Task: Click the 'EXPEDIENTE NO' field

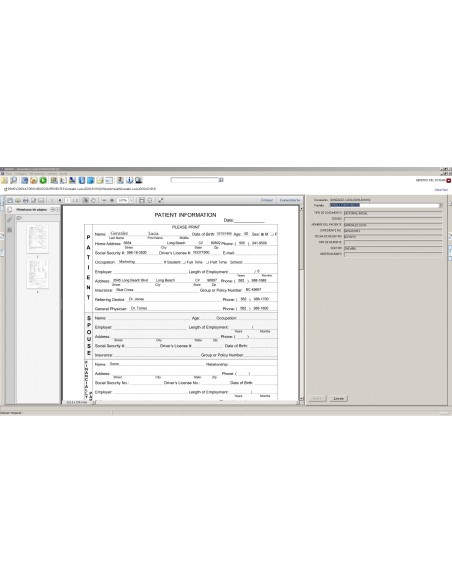Action: pos(392,231)
